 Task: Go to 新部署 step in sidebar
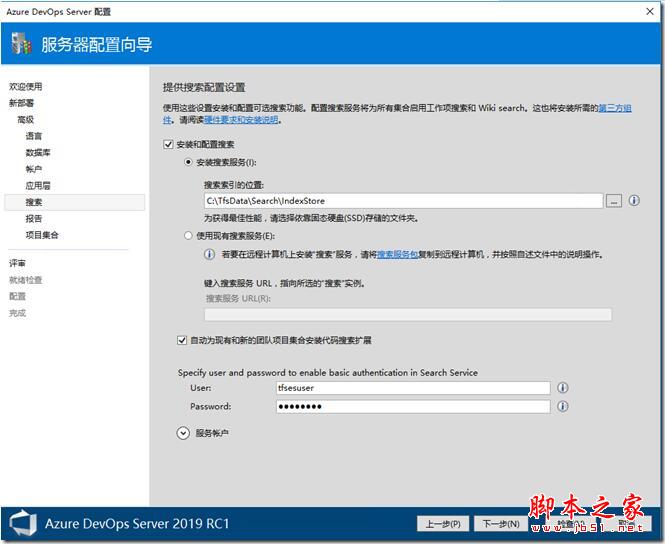[x=22, y=103]
